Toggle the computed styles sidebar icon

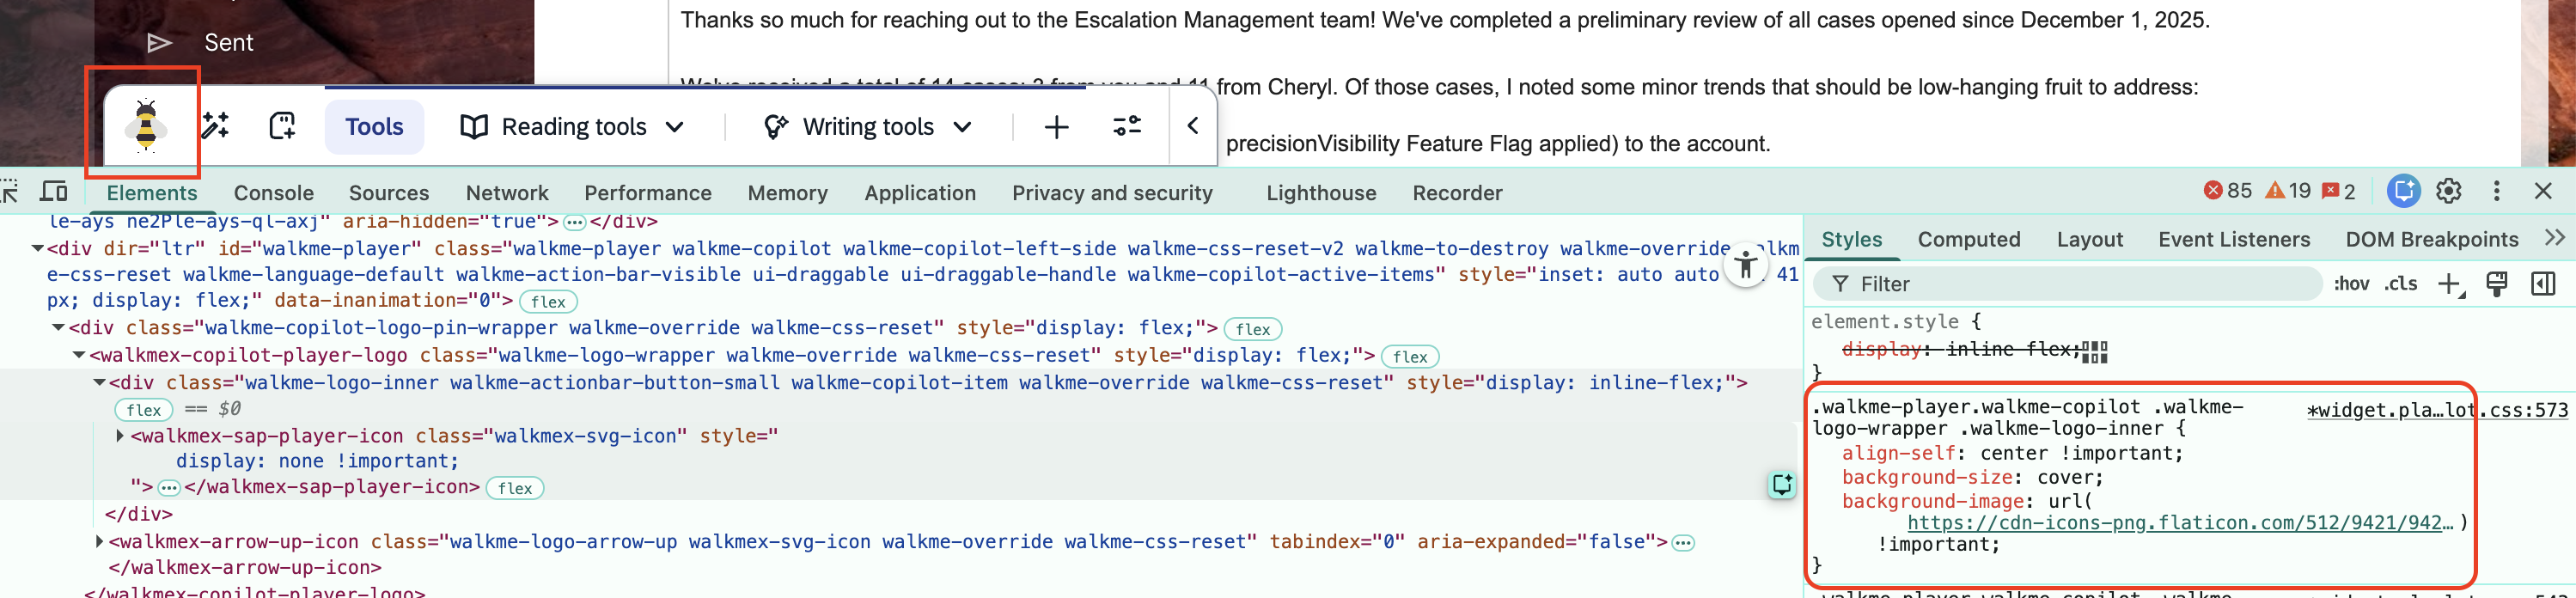[x=2543, y=284]
